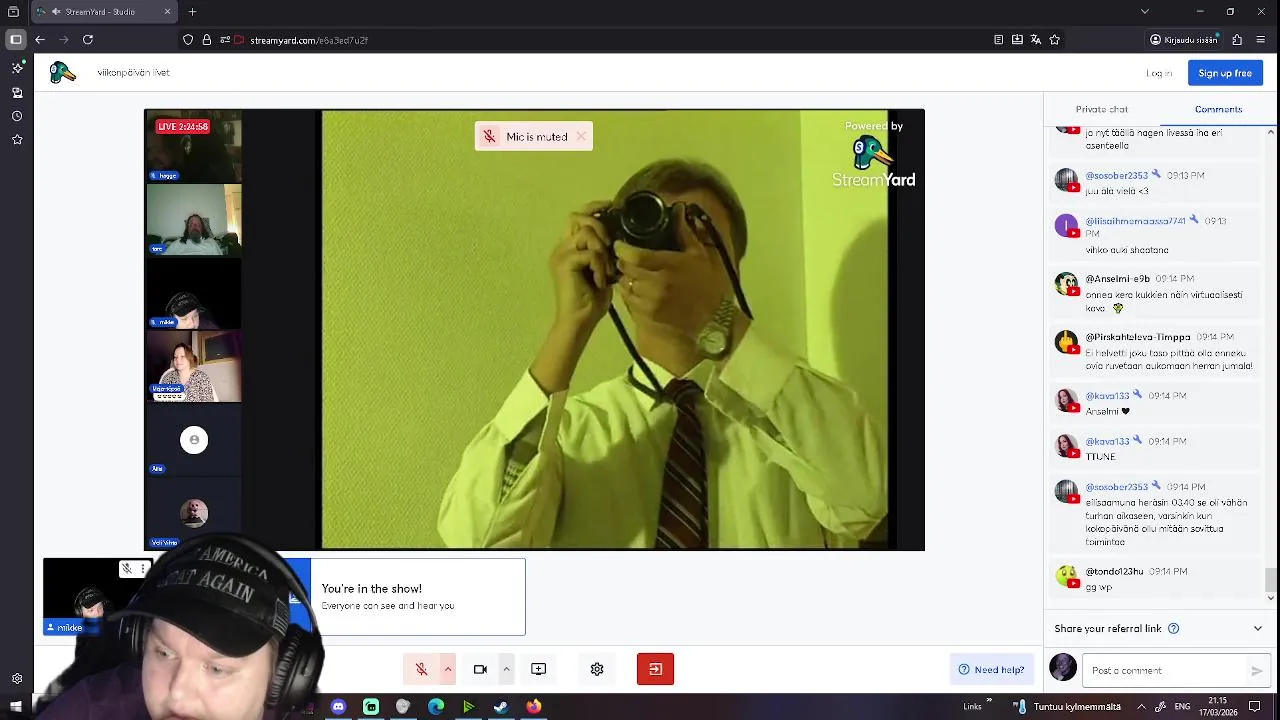Click the @Anselmi-e9b comment author
Viewport: 1280px width, 720px height.
tap(1118, 279)
